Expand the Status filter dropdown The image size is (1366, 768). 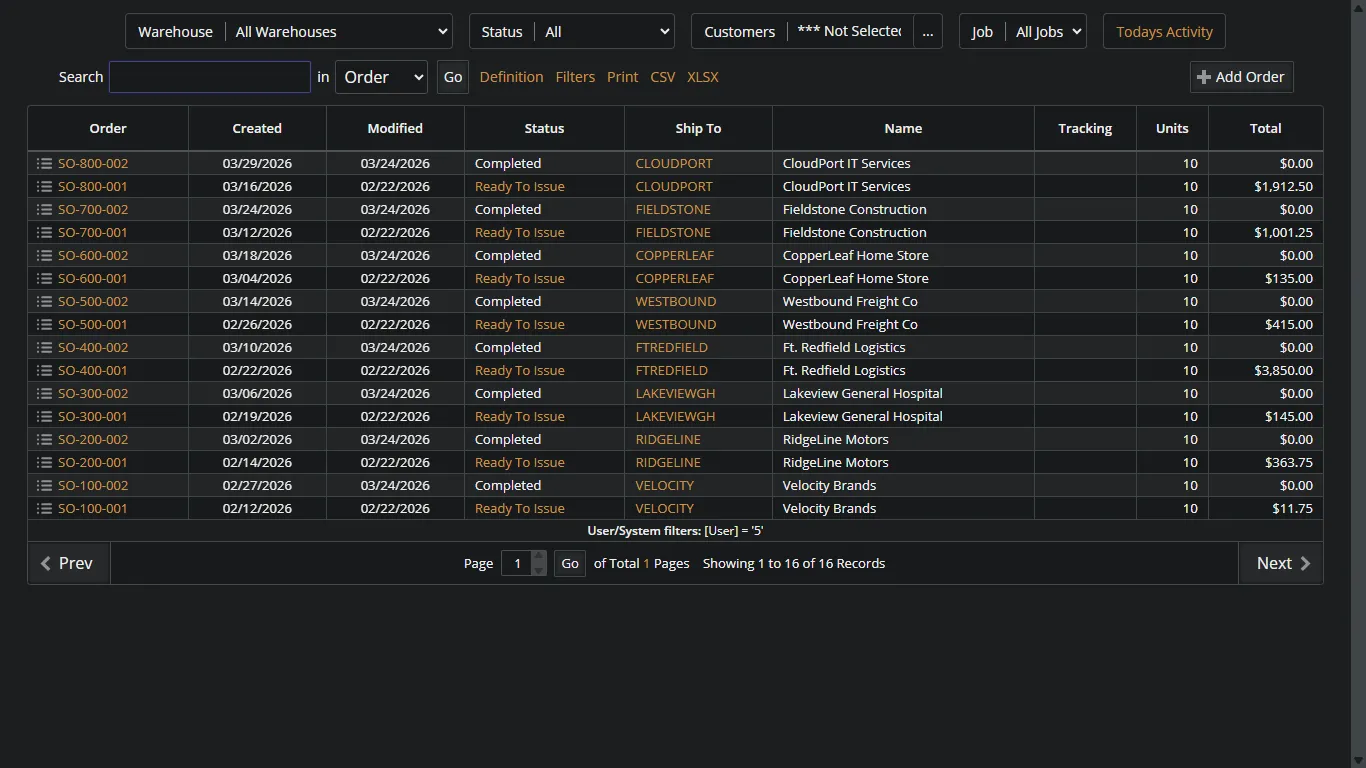tap(605, 32)
